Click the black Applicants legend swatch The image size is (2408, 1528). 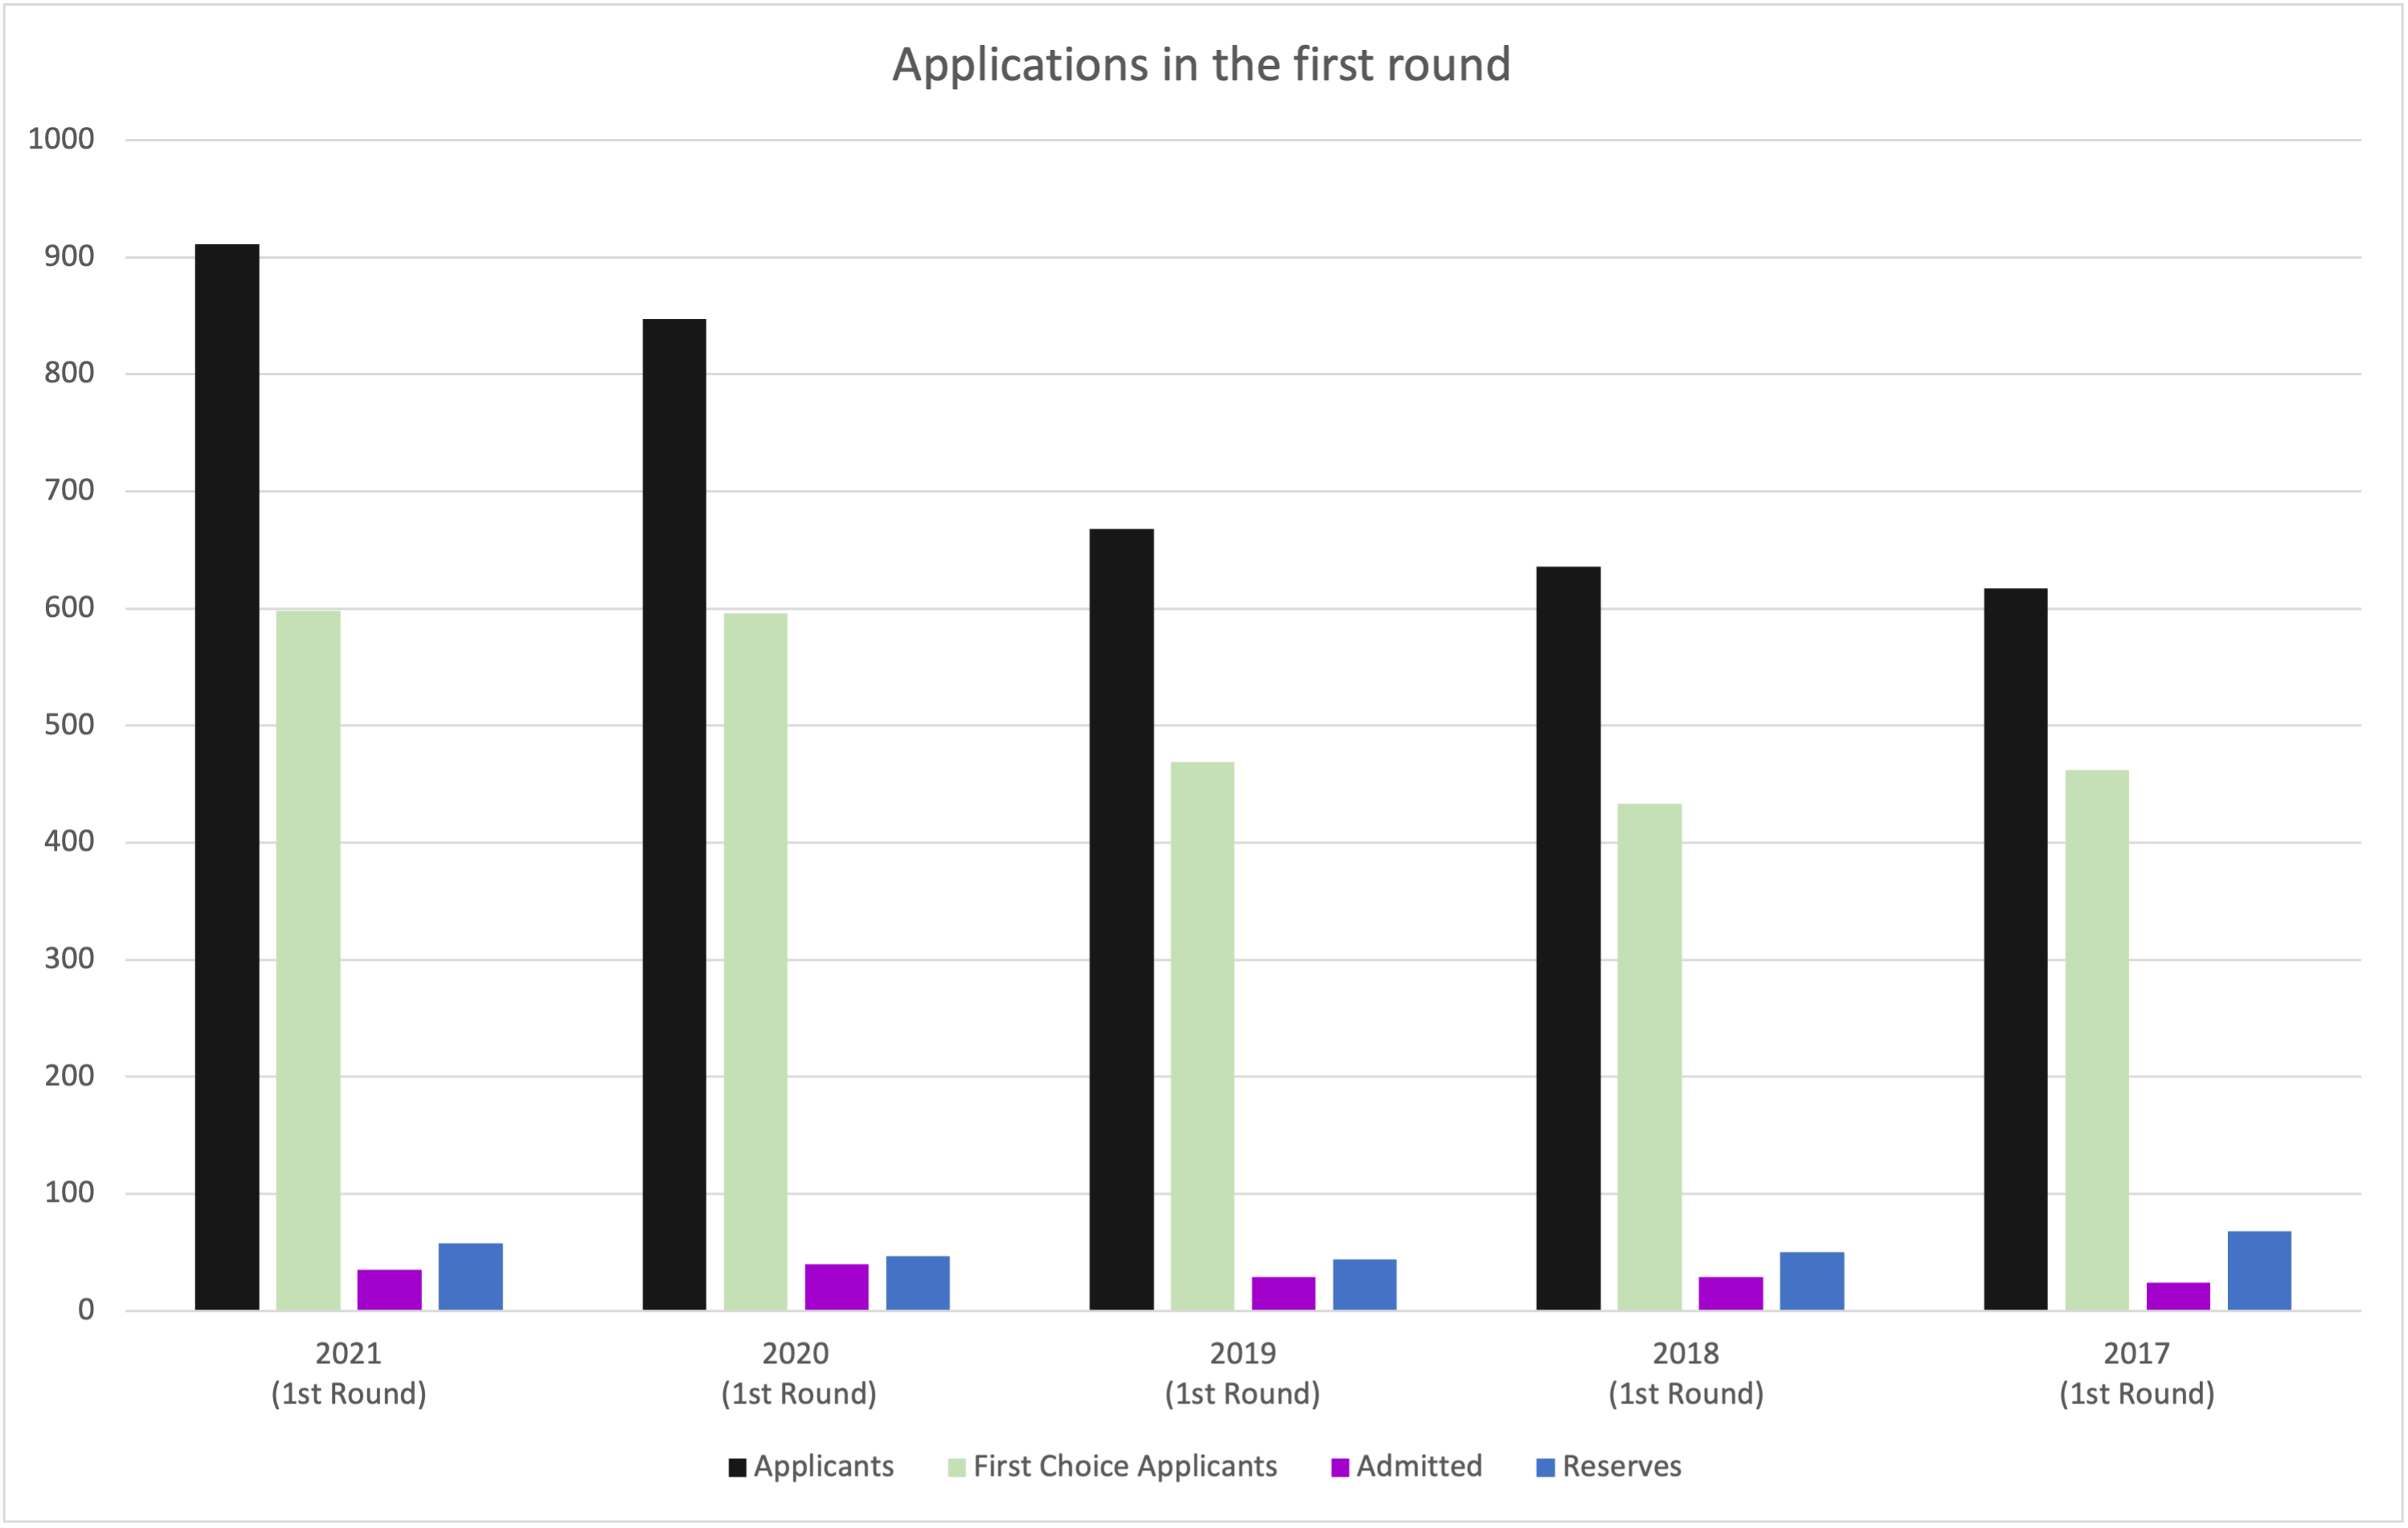737,1467
